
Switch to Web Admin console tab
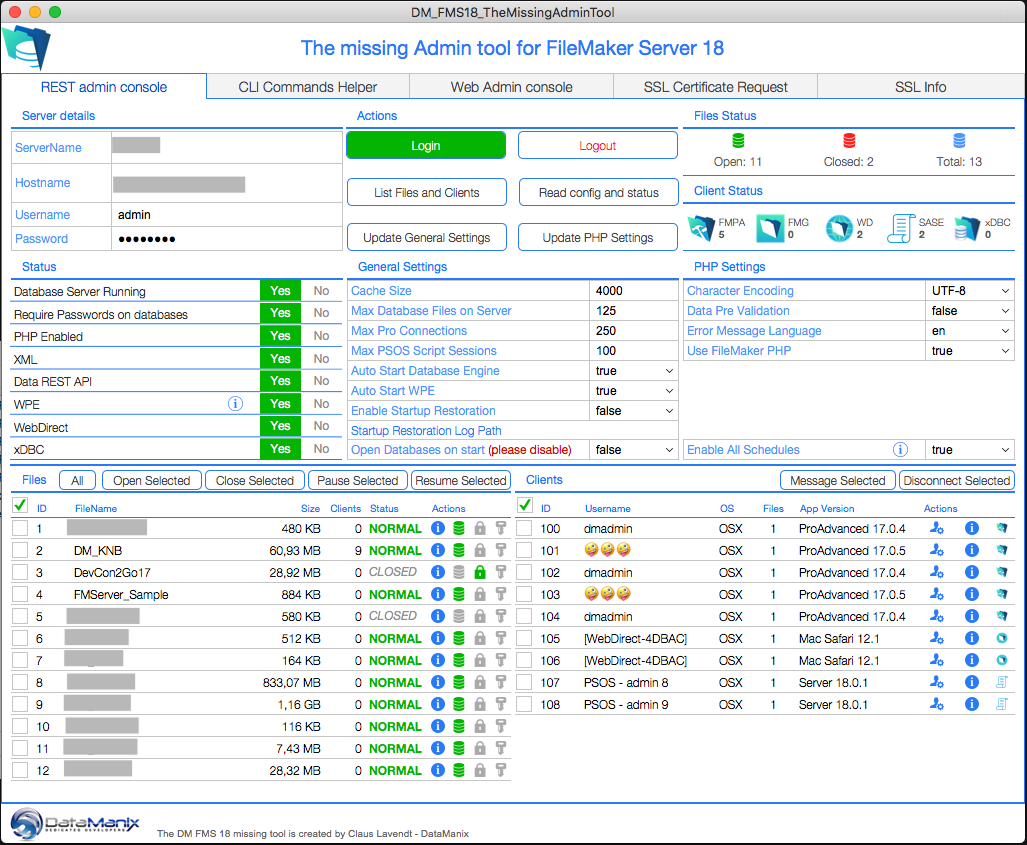pyautogui.click(x=512, y=86)
